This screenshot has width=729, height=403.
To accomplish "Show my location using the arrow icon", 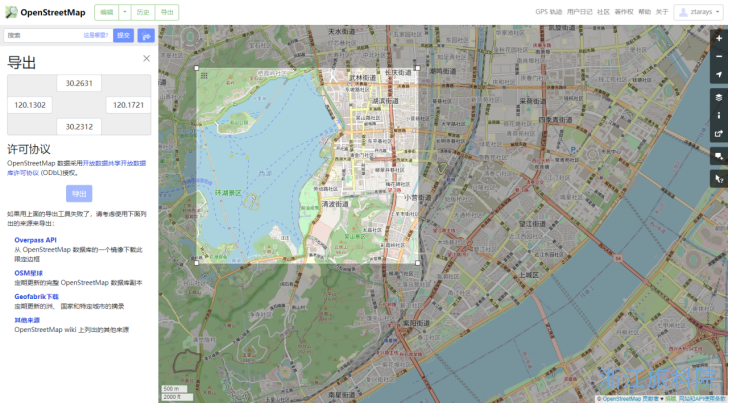I will (x=719, y=74).
